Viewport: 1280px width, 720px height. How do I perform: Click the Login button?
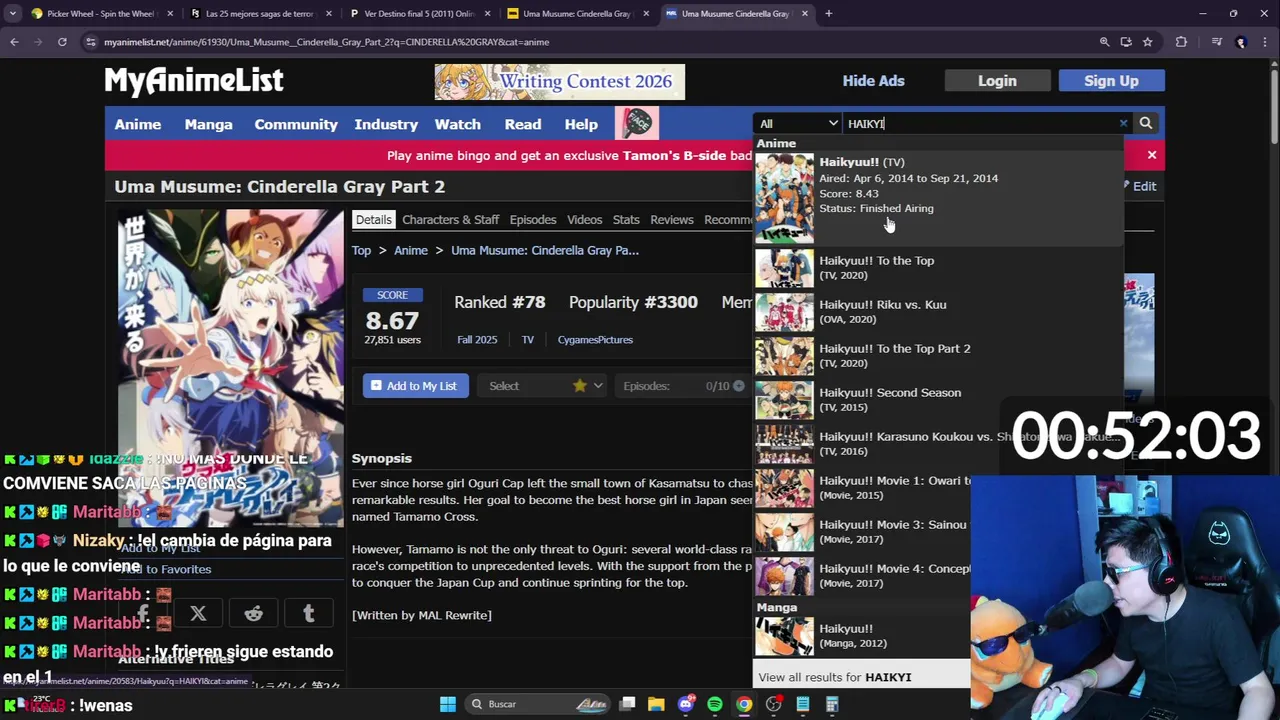click(x=997, y=81)
